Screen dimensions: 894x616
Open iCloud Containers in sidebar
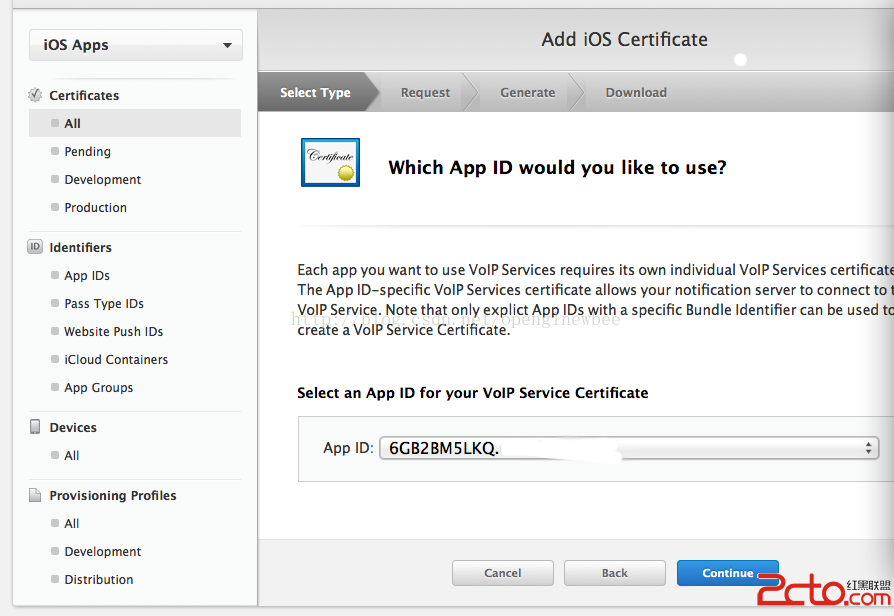[116, 359]
